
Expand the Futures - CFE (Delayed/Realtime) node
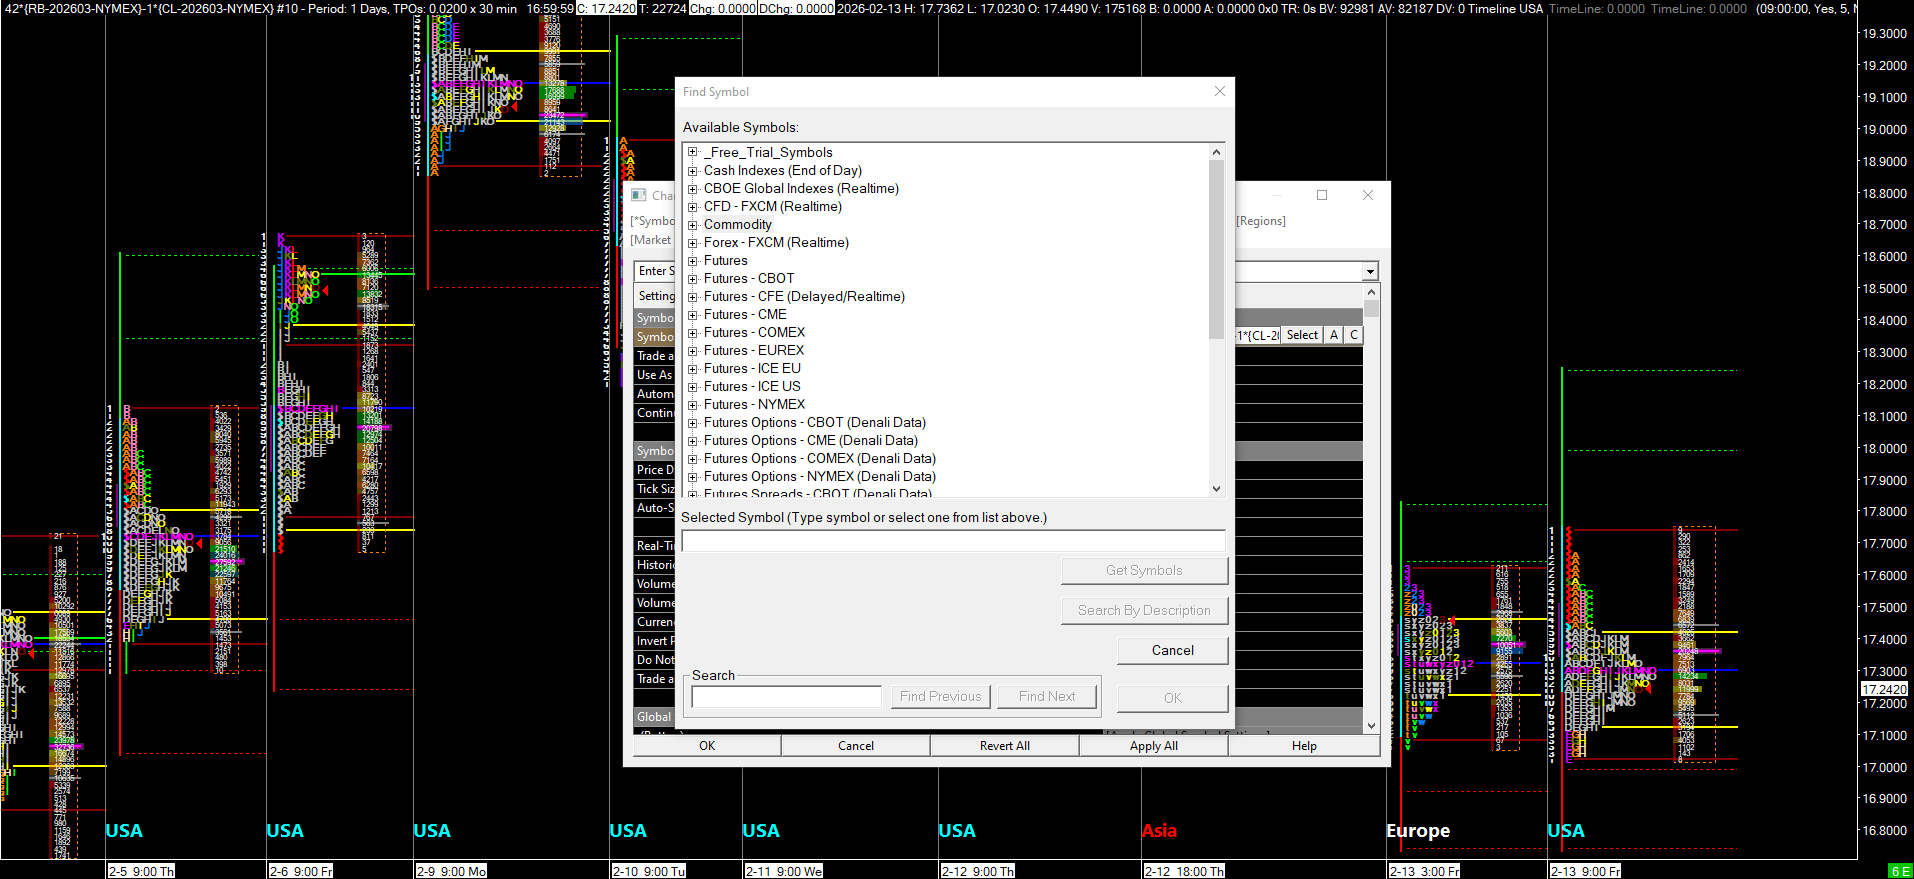pos(692,296)
